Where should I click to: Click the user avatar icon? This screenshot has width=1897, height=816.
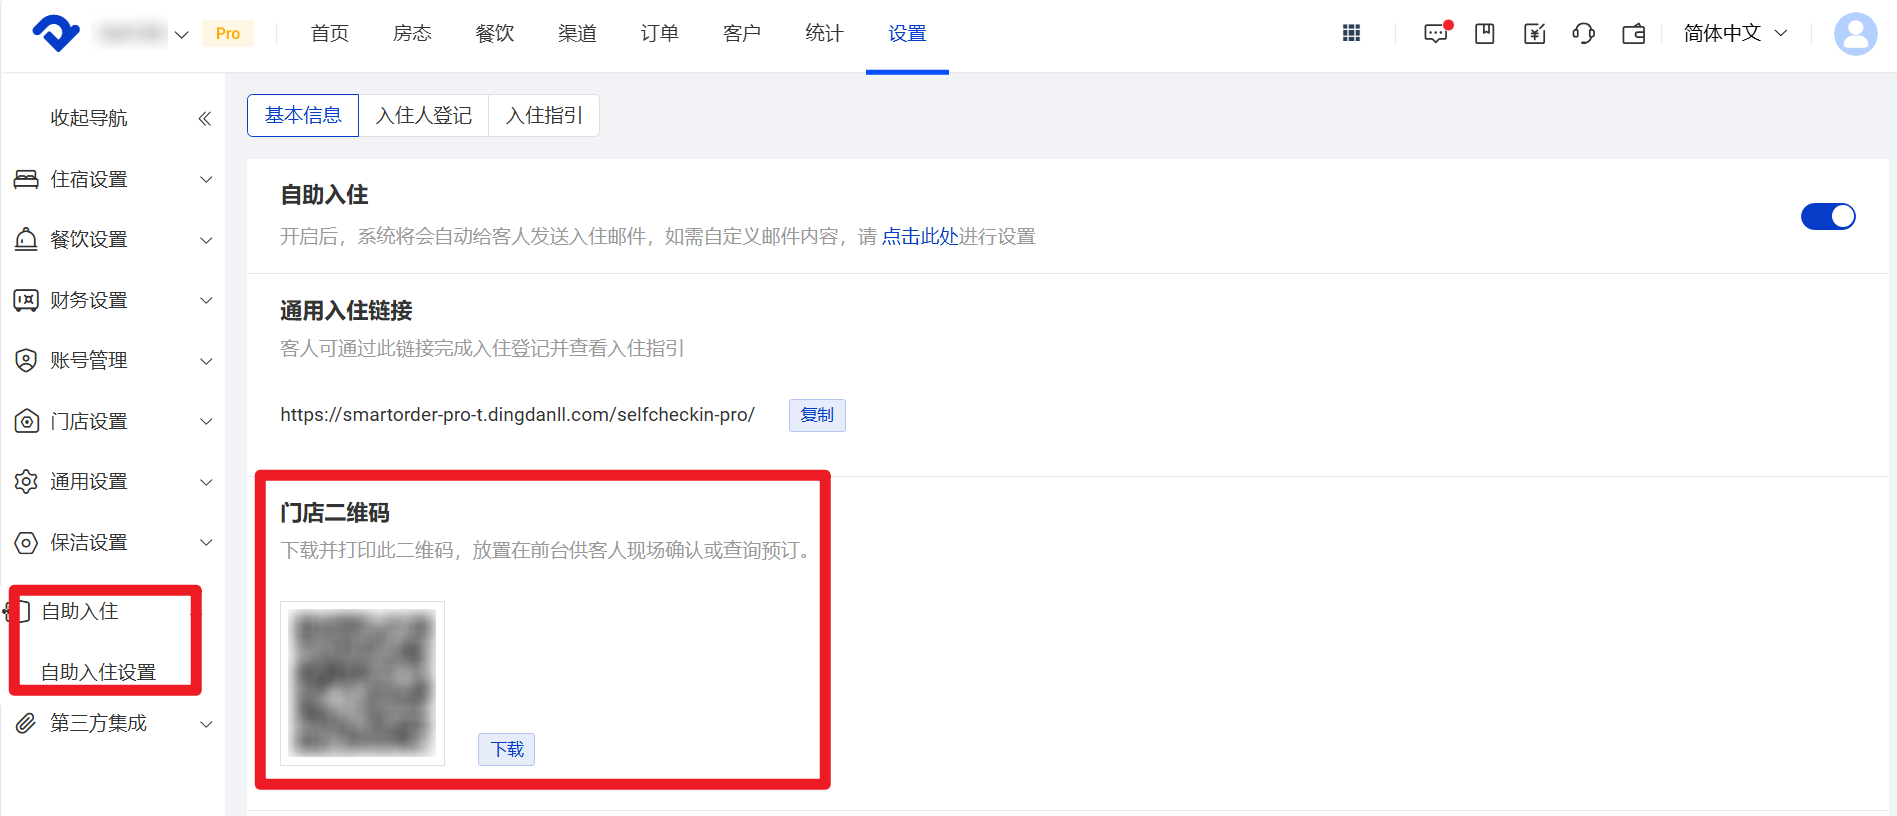tap(1855, 34)
